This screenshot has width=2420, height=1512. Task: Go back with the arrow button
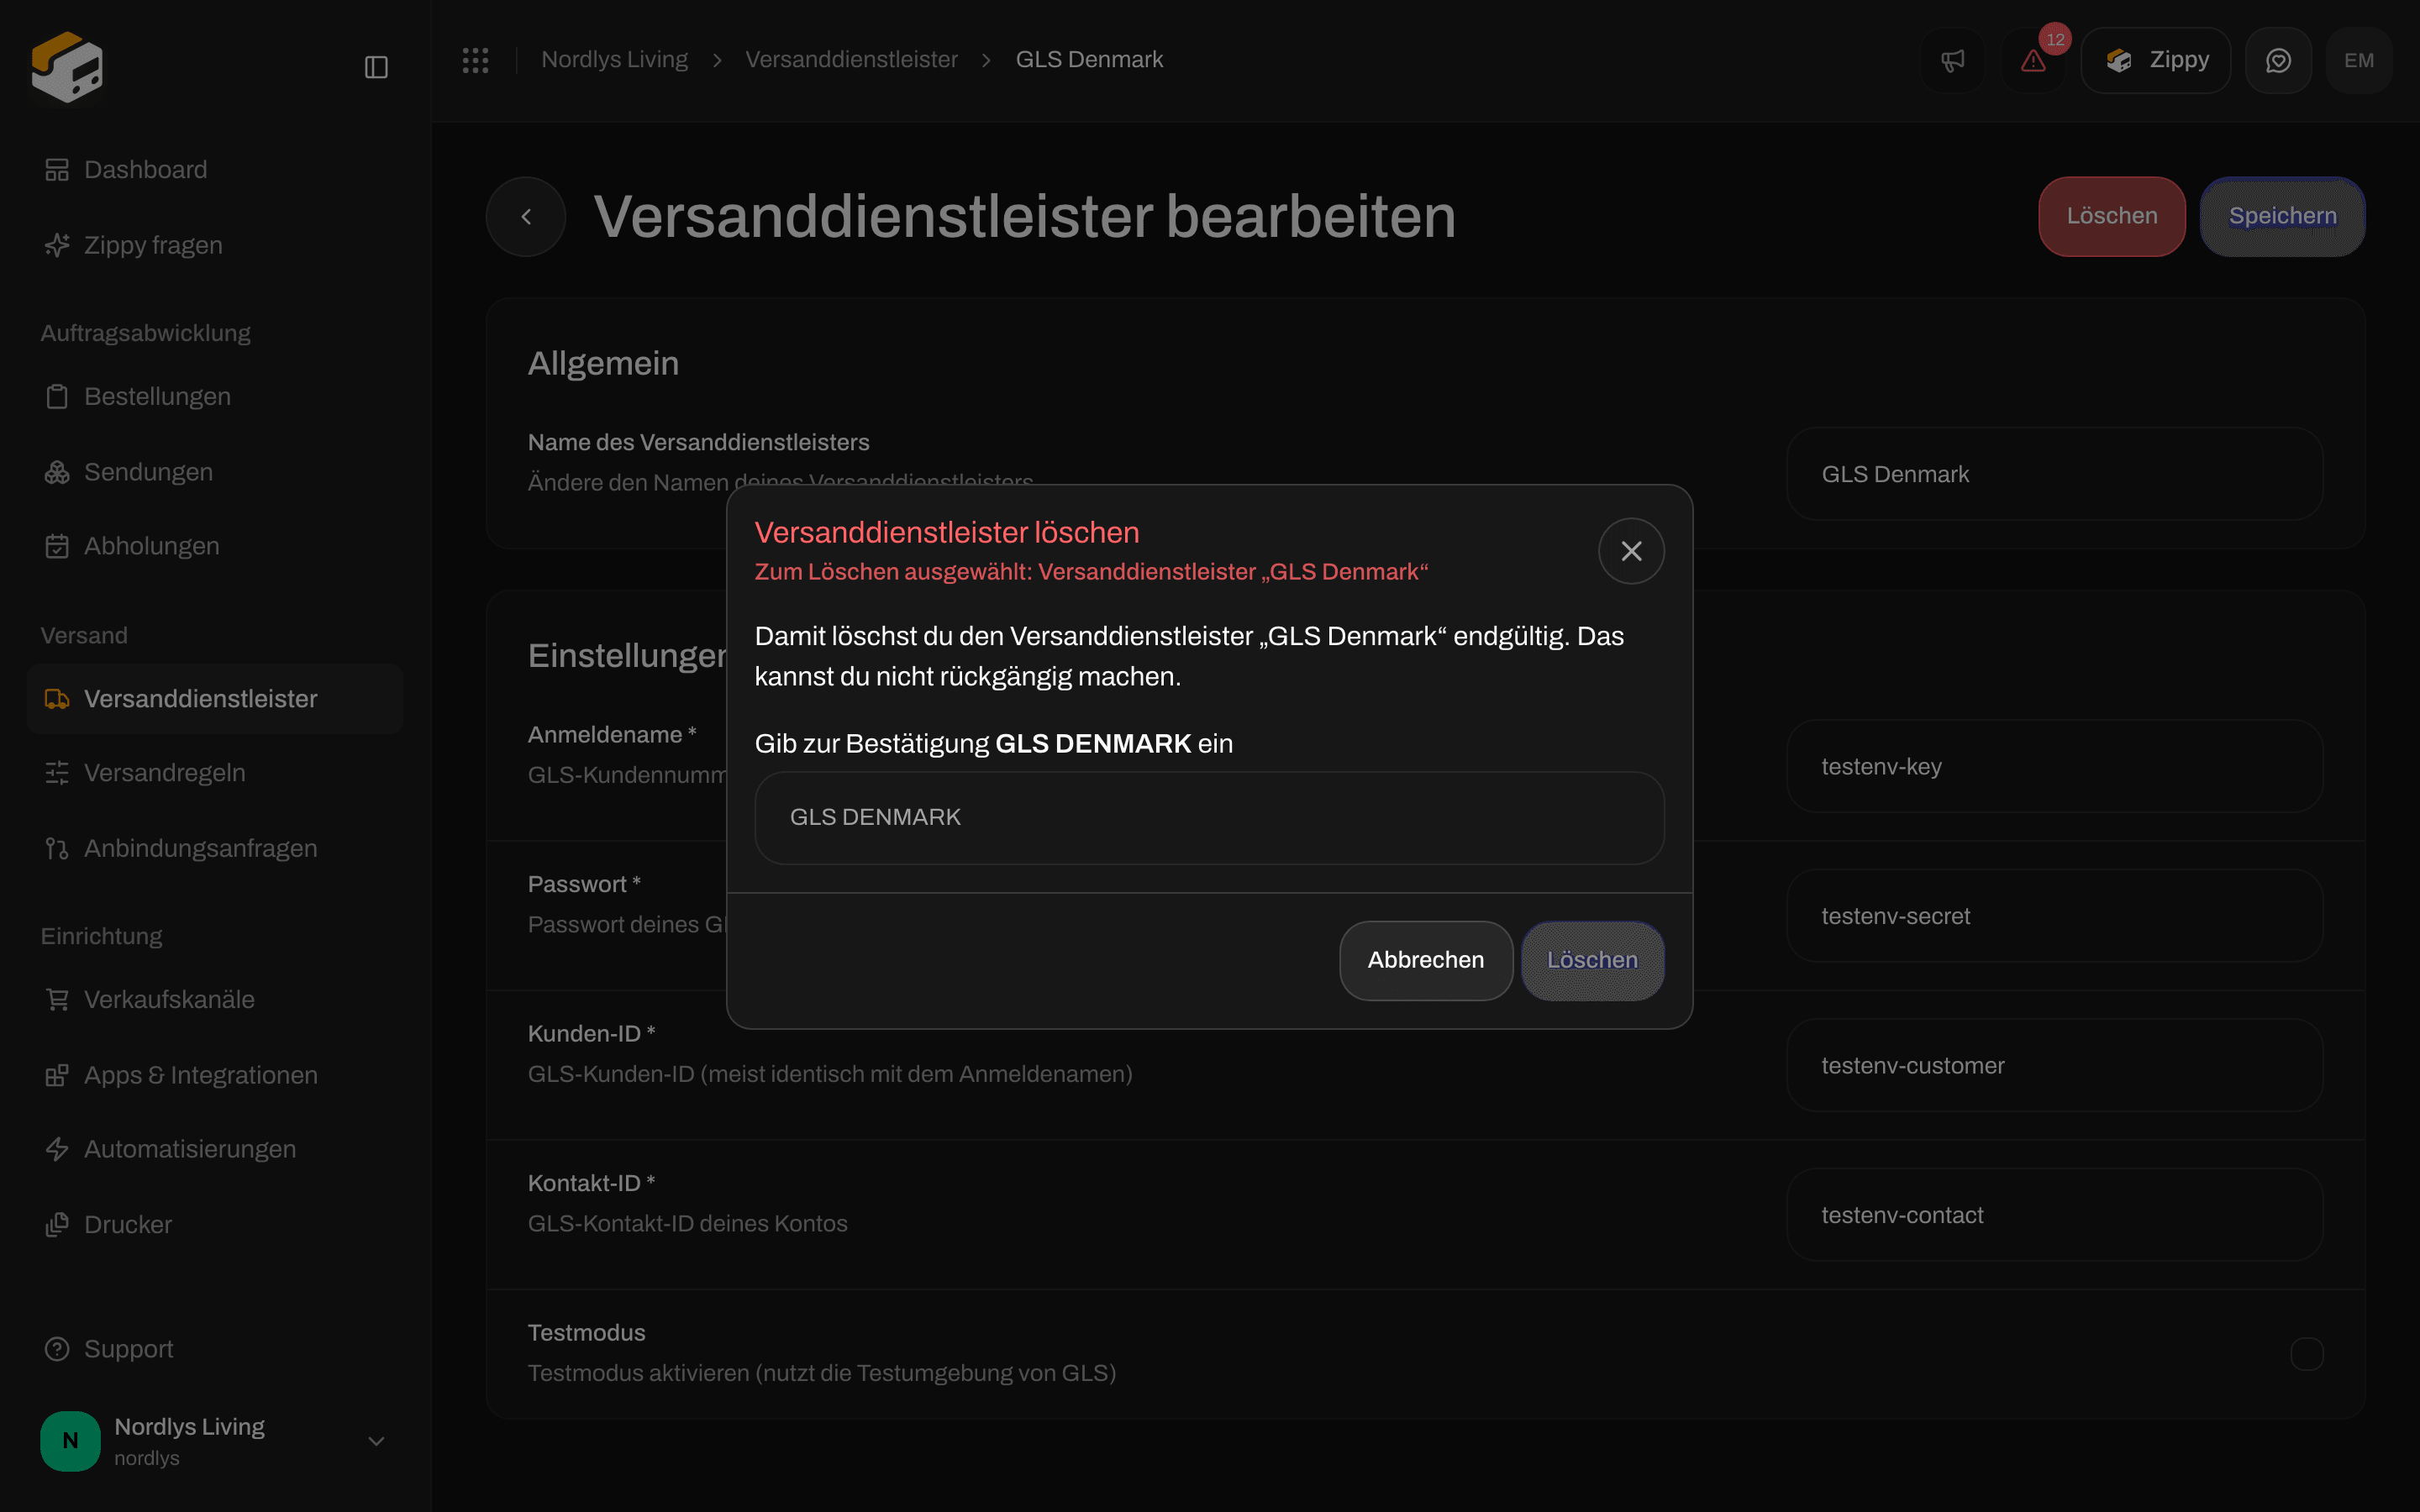[526, 216]
